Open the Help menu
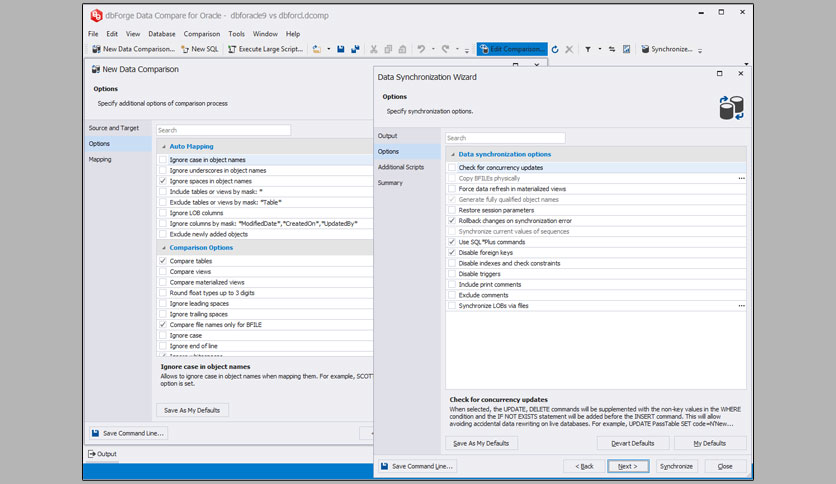This screenshot has width=836, height=484. tap(293, 34)
